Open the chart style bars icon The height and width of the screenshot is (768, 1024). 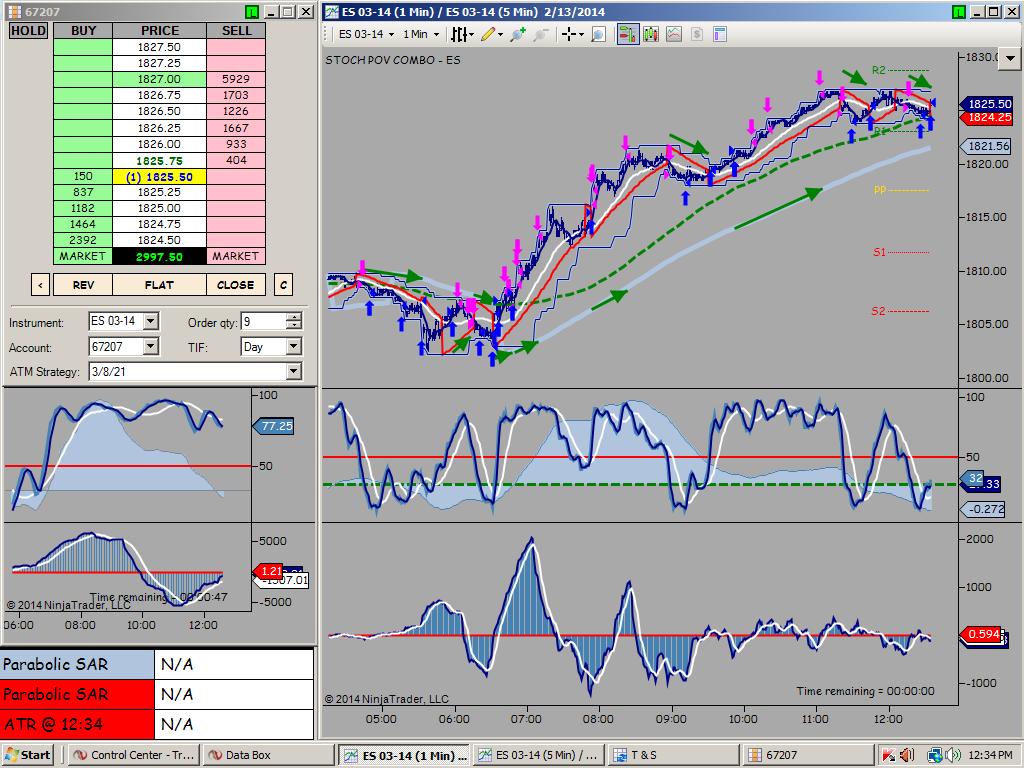pyautogui.click(x=460, y=35)
